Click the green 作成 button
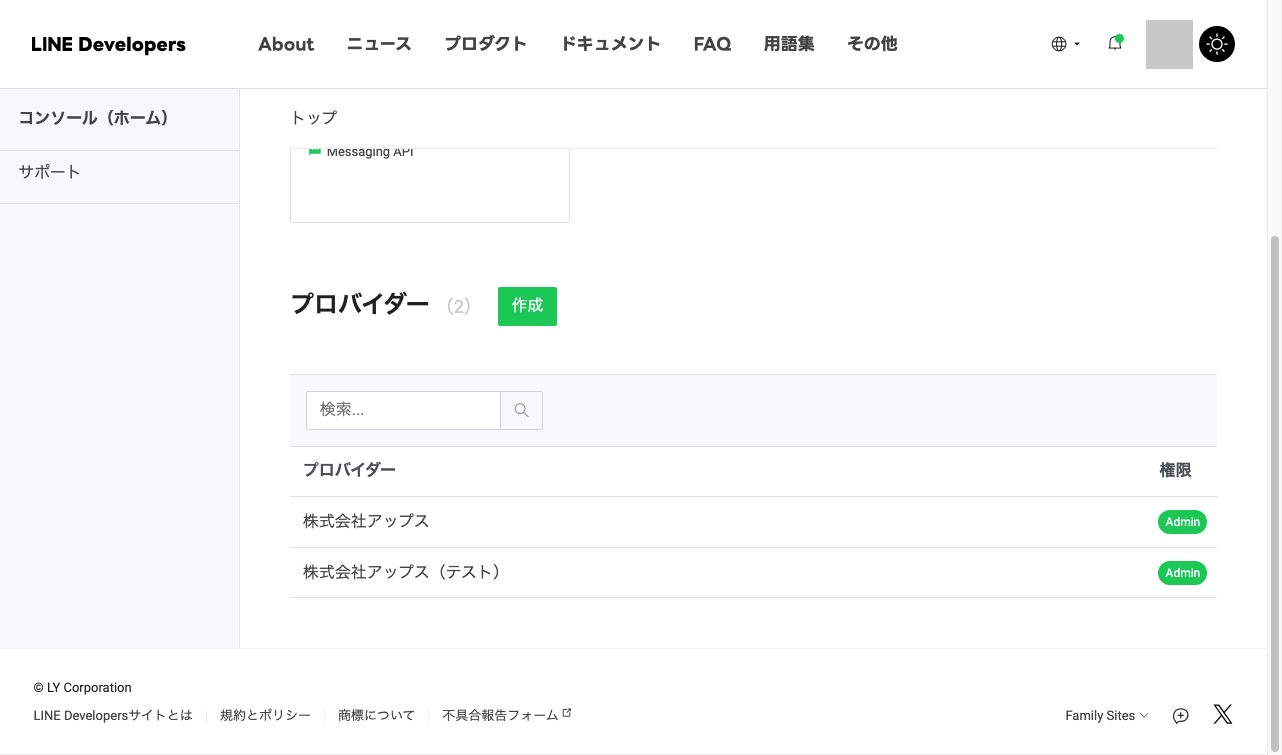Screen dimensions: 1282x755 527,306
